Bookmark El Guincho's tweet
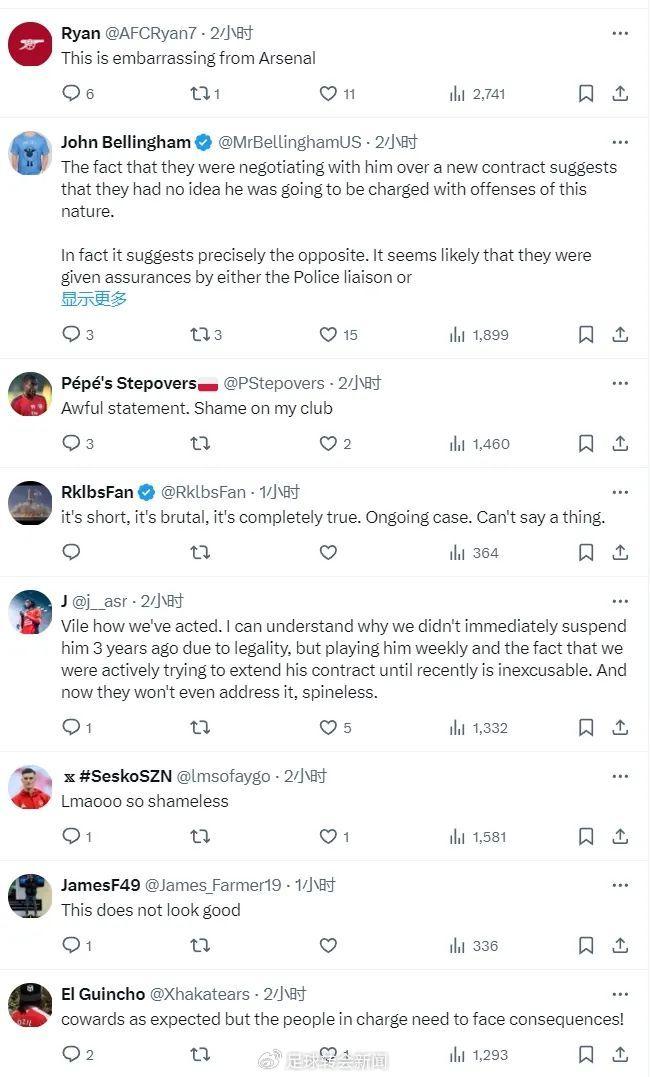Screen dimensions: 650x1077 tap(586, 1054)
